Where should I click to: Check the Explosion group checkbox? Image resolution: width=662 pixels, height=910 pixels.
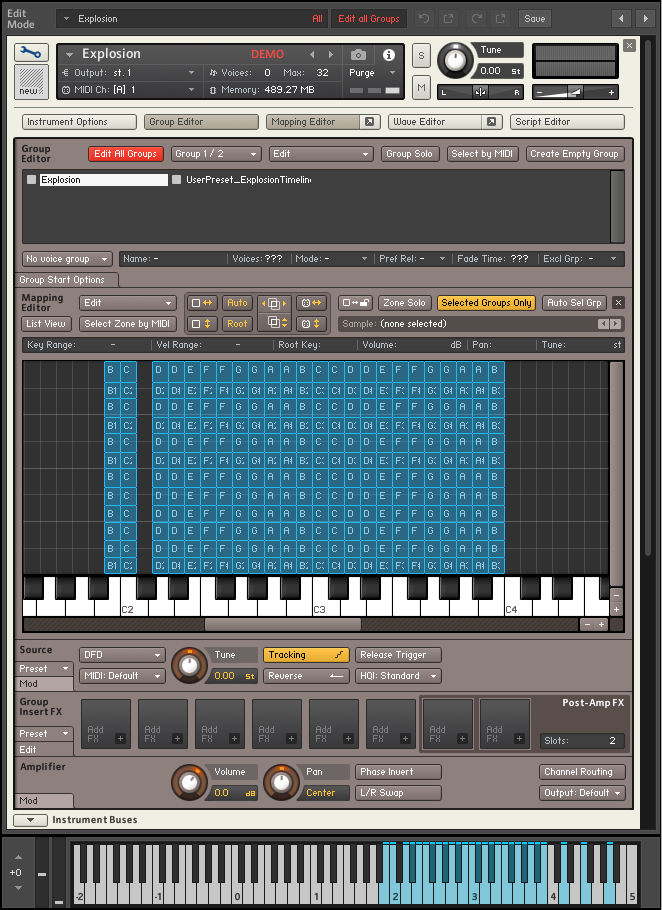click(32, 180)
